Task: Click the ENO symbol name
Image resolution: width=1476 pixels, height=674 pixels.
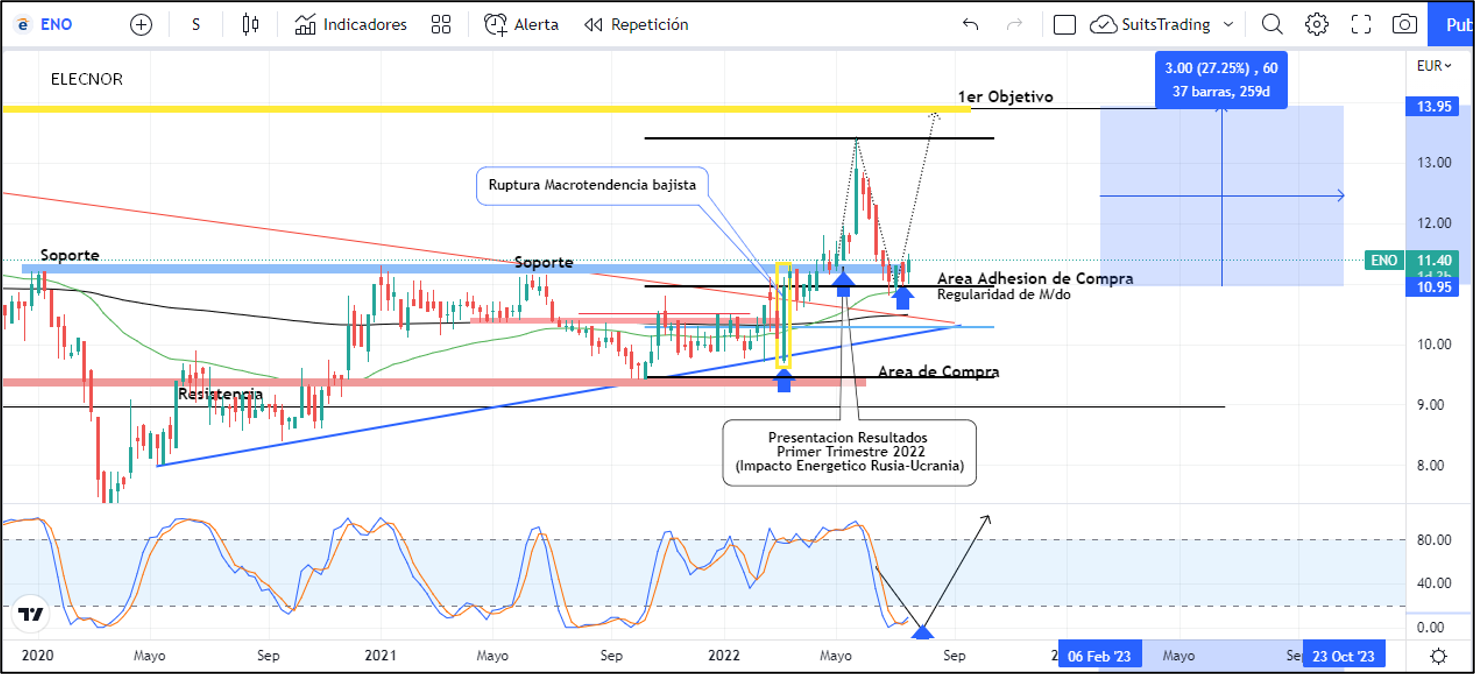Action: pos(56,25)
